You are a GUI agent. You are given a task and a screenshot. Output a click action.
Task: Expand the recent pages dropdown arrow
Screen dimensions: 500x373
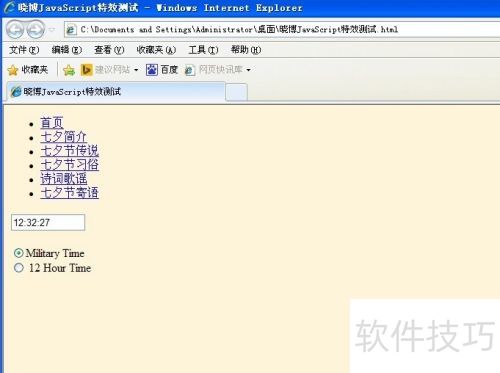click(x=52, y=30)
